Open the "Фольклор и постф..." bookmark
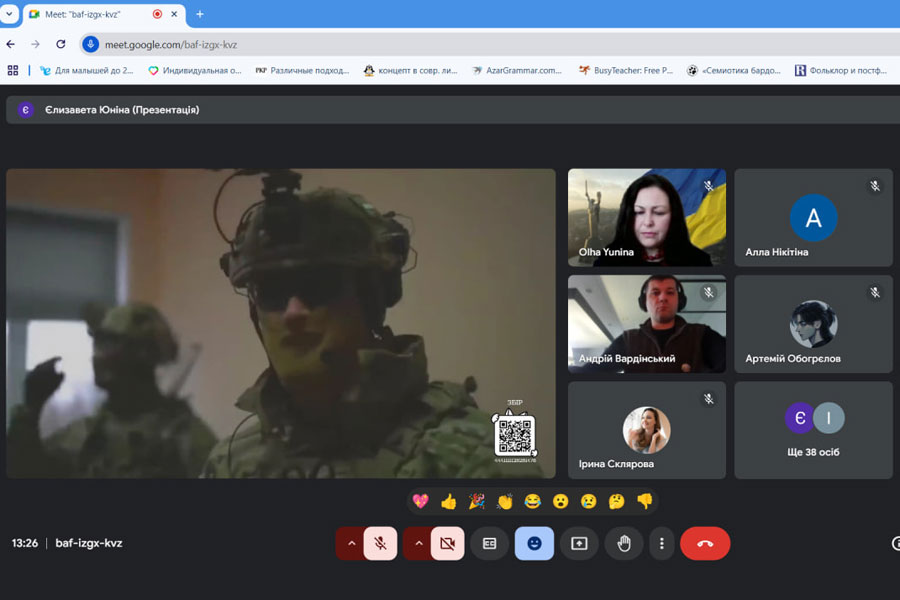900x600 pixels. pyautogui.click(x=841, y=71)
